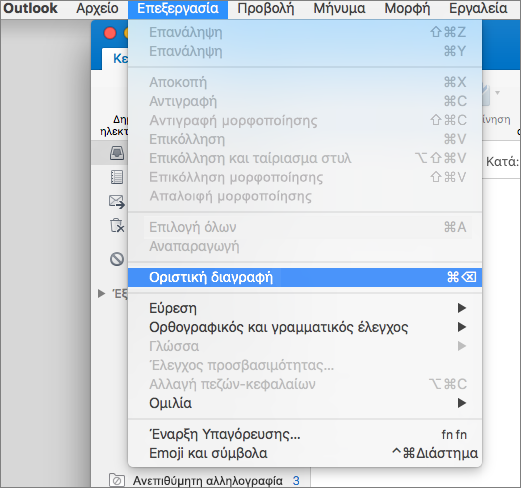The image size is (521, 488).
Task: Open the Drafts folder icon in sidebar
Action: (117, 177)
